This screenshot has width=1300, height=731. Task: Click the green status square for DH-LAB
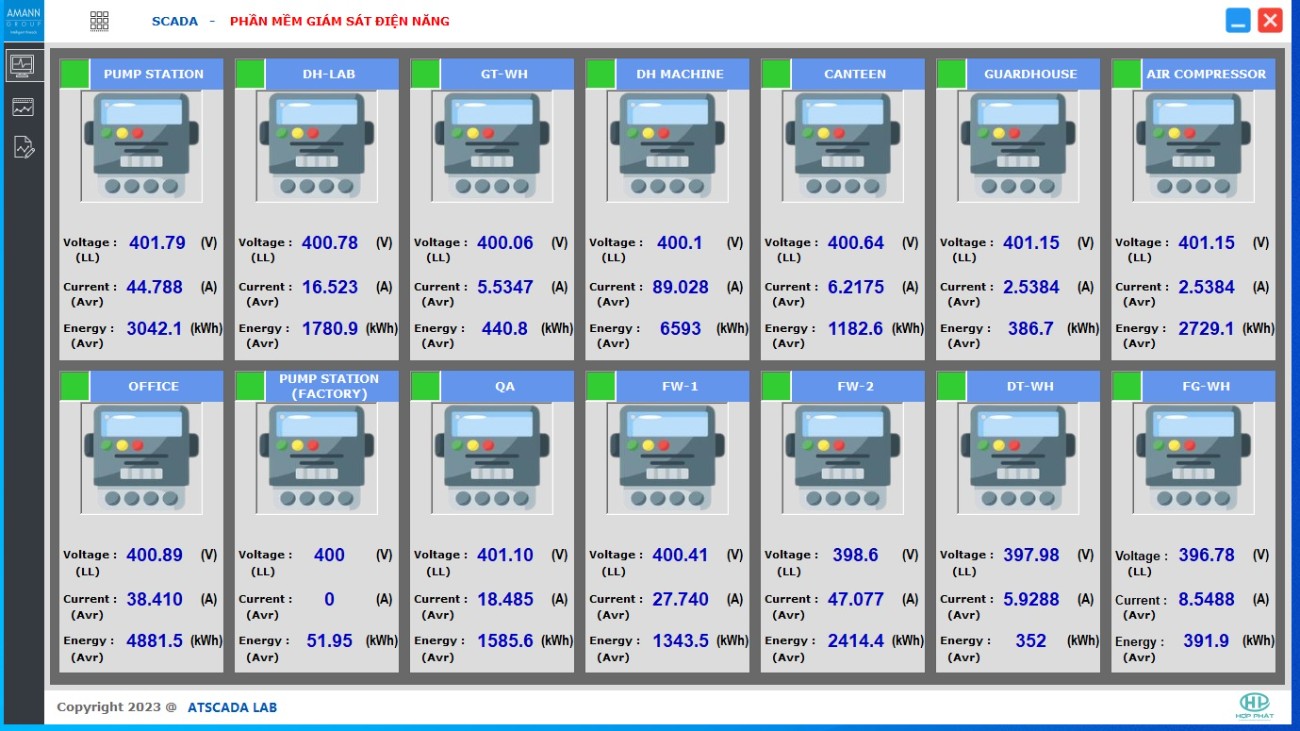coord(250,74)
